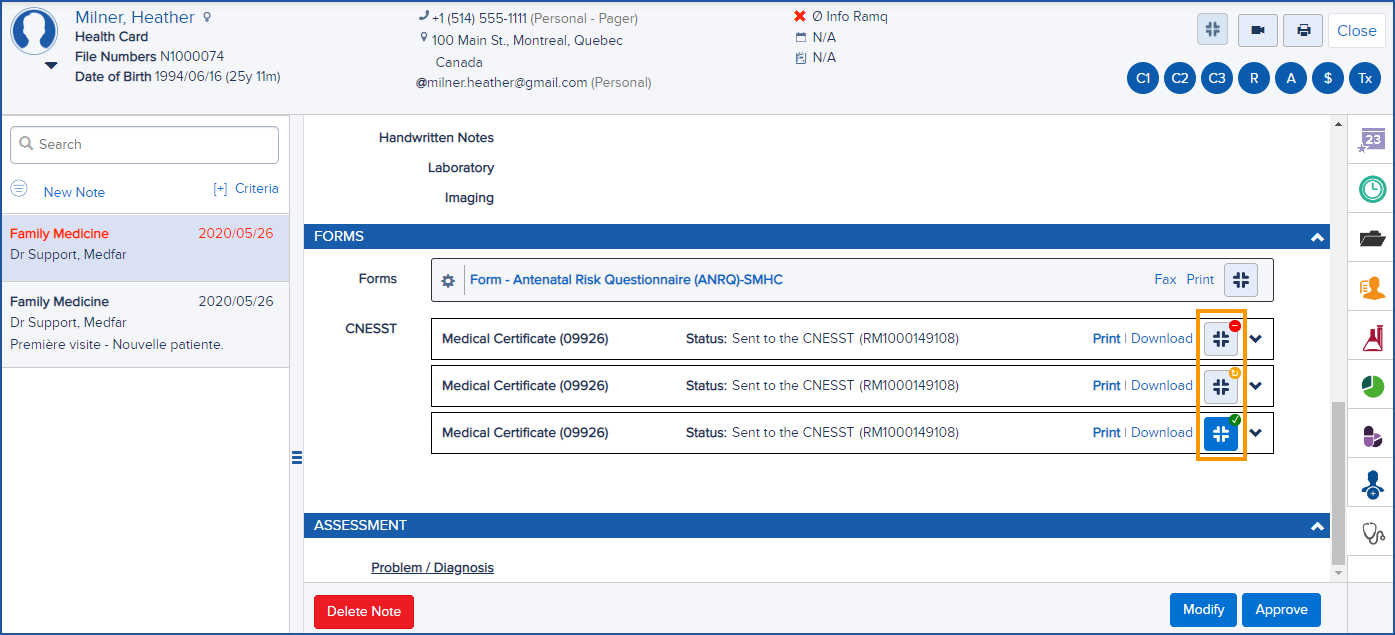Click the print icon in the patient header
Image resolution: width=1395 pixels, height=635 pixels.
point(1302,30)
